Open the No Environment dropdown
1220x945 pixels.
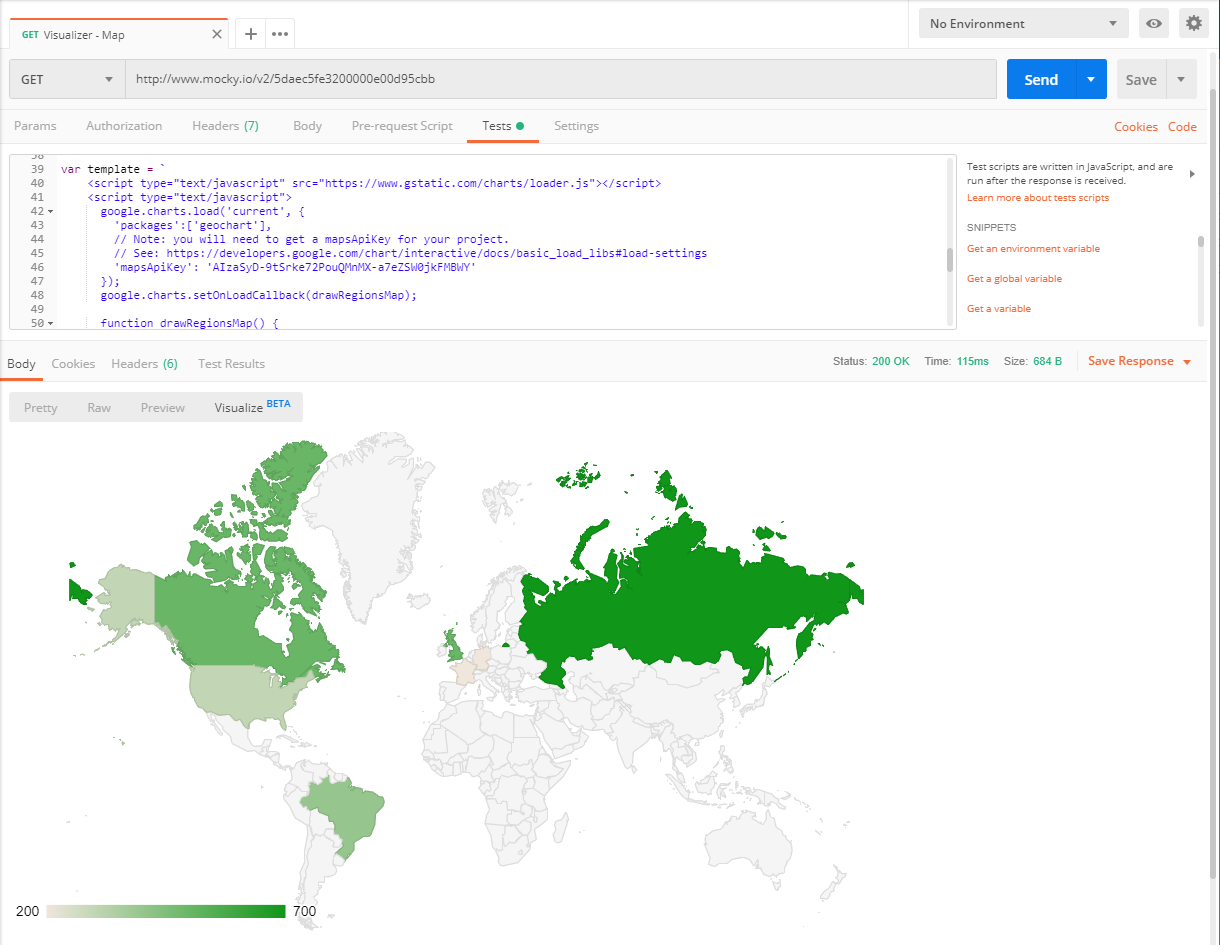click(1024, 23)
